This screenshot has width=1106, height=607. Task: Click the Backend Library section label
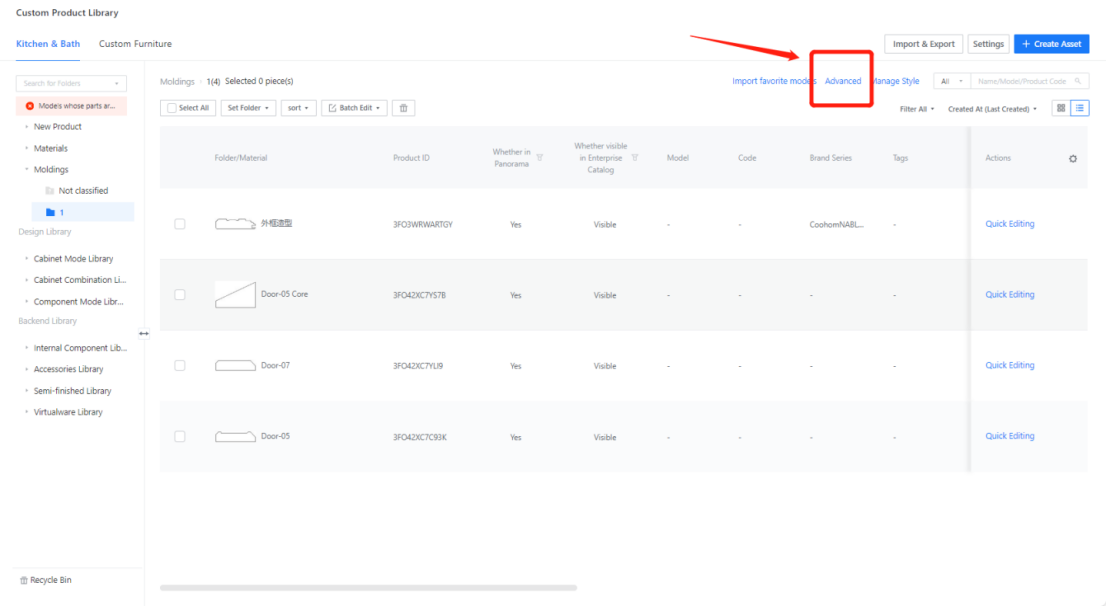47,321
